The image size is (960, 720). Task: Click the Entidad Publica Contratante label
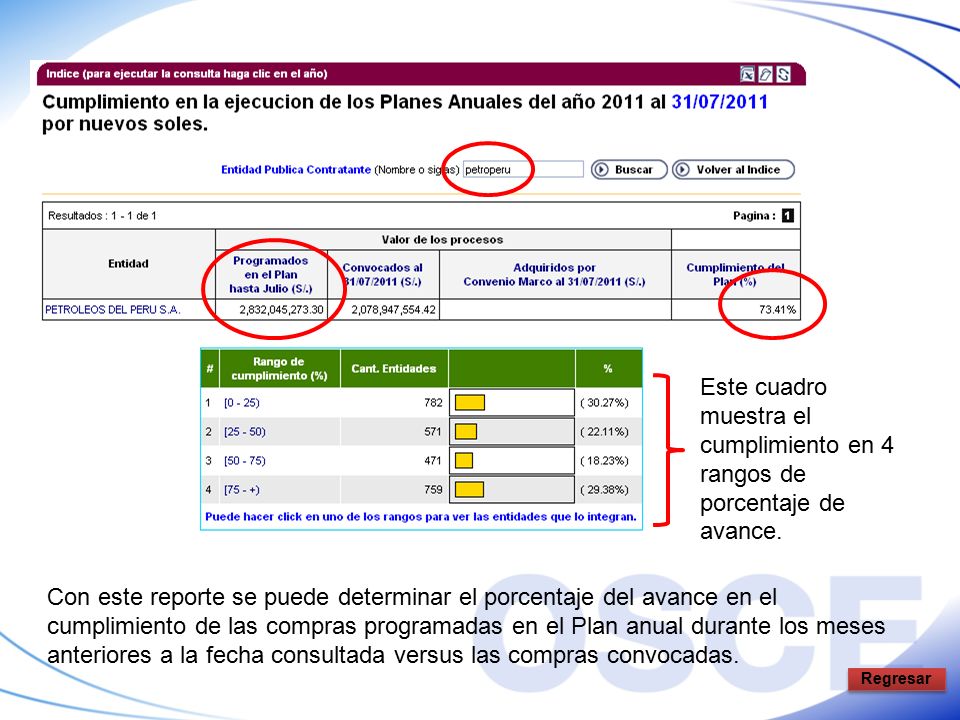click(x=296, y=170)
